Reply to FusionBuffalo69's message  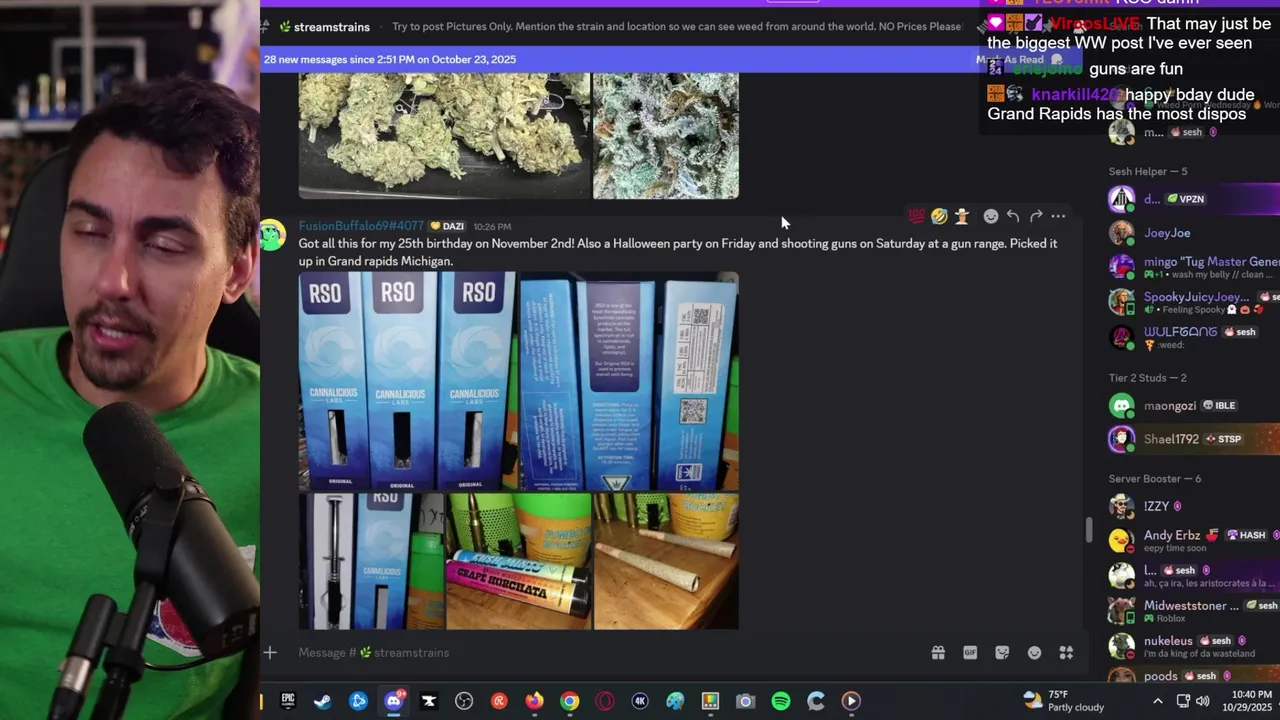tap(1013, 216)
